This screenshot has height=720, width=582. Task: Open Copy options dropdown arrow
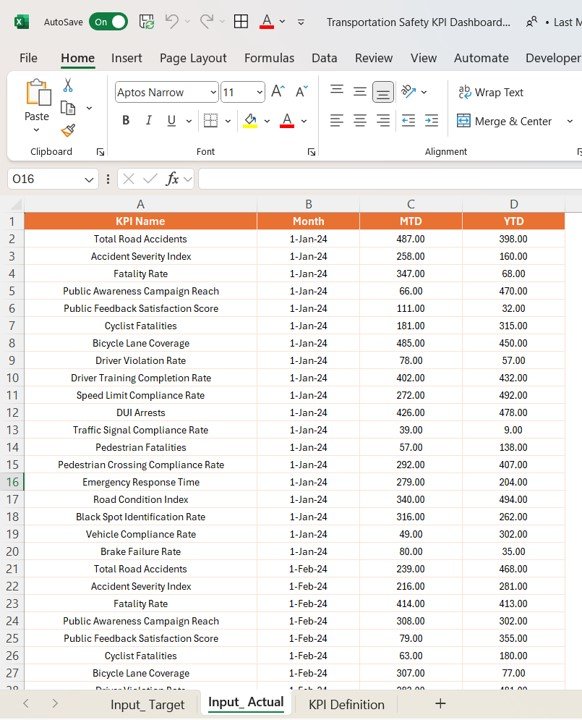pos(89,108)
